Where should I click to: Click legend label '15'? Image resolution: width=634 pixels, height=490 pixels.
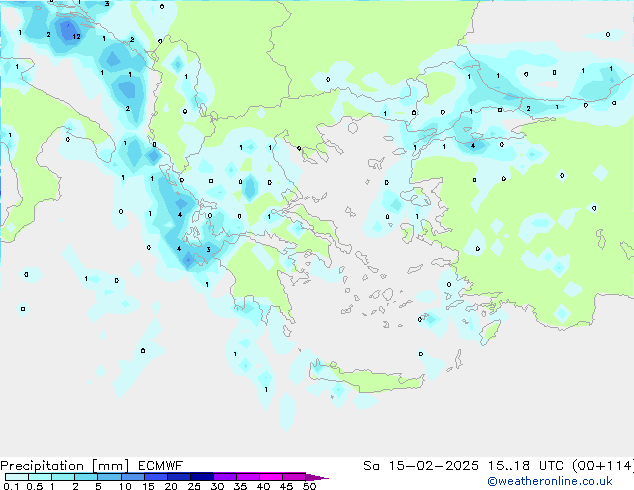(148, 486)
